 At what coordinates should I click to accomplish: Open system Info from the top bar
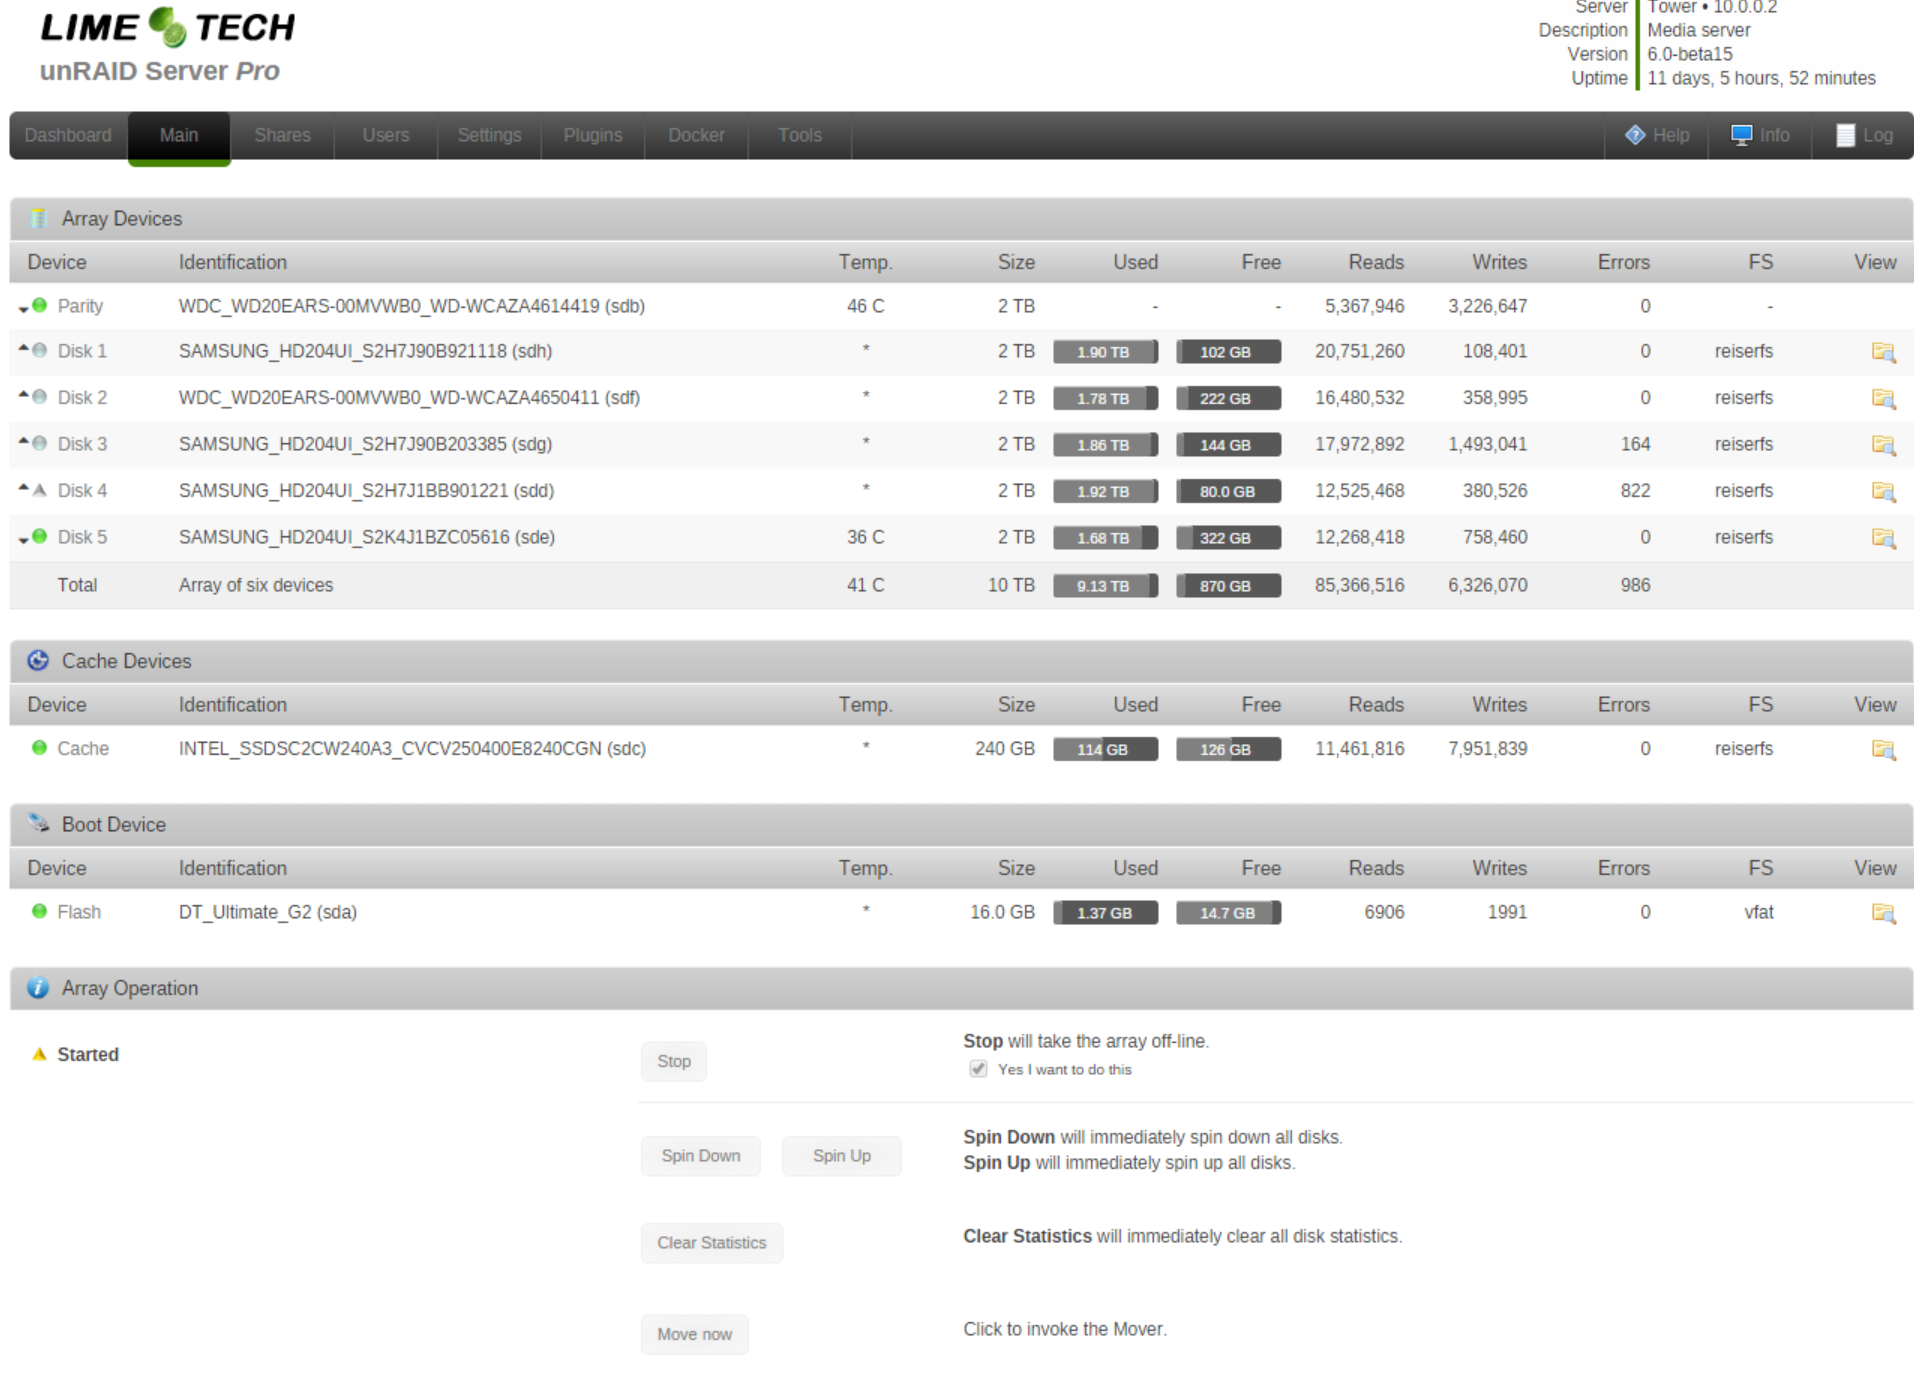click(1760, 135)
